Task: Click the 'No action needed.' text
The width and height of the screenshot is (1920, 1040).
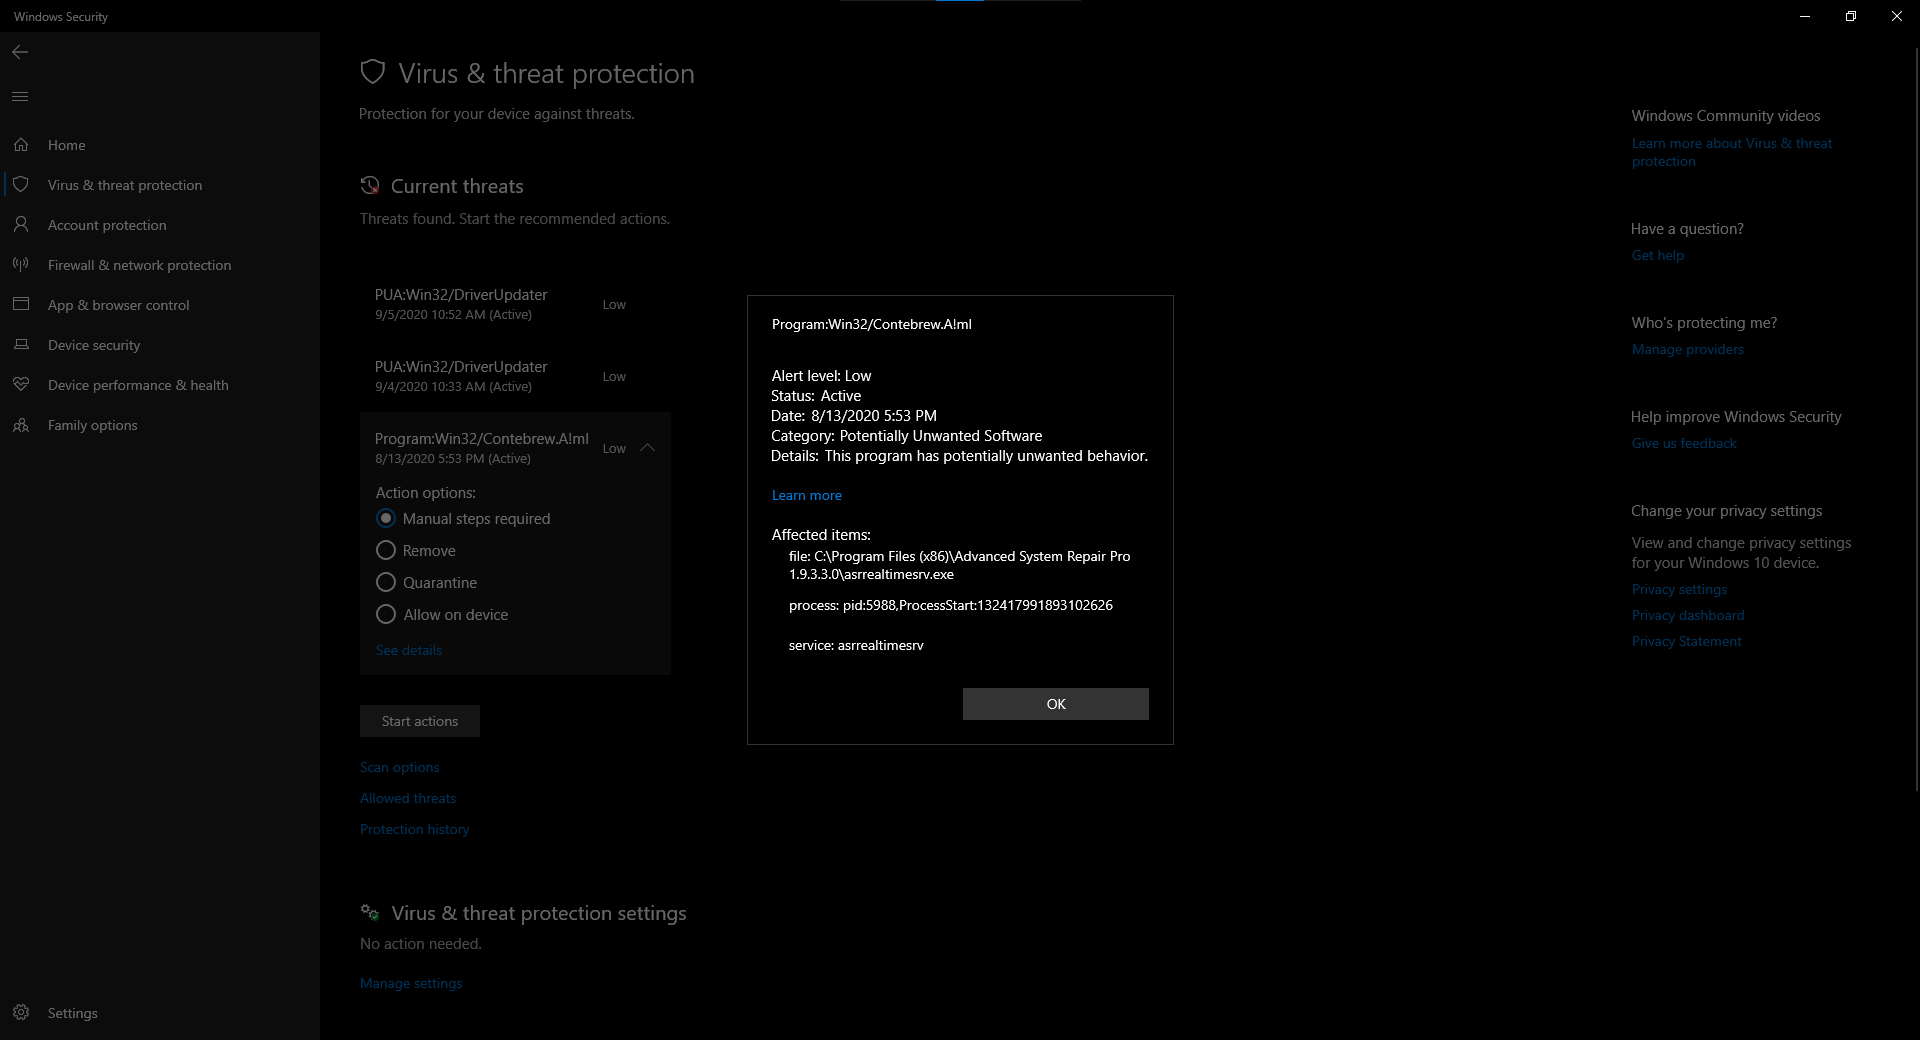Action: 420,944
